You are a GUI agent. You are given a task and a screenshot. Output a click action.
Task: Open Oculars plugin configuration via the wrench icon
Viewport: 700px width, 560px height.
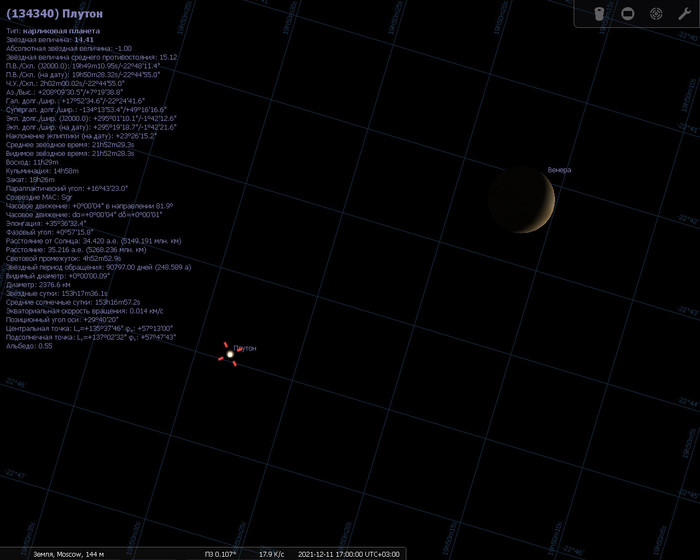coord(684,14)
